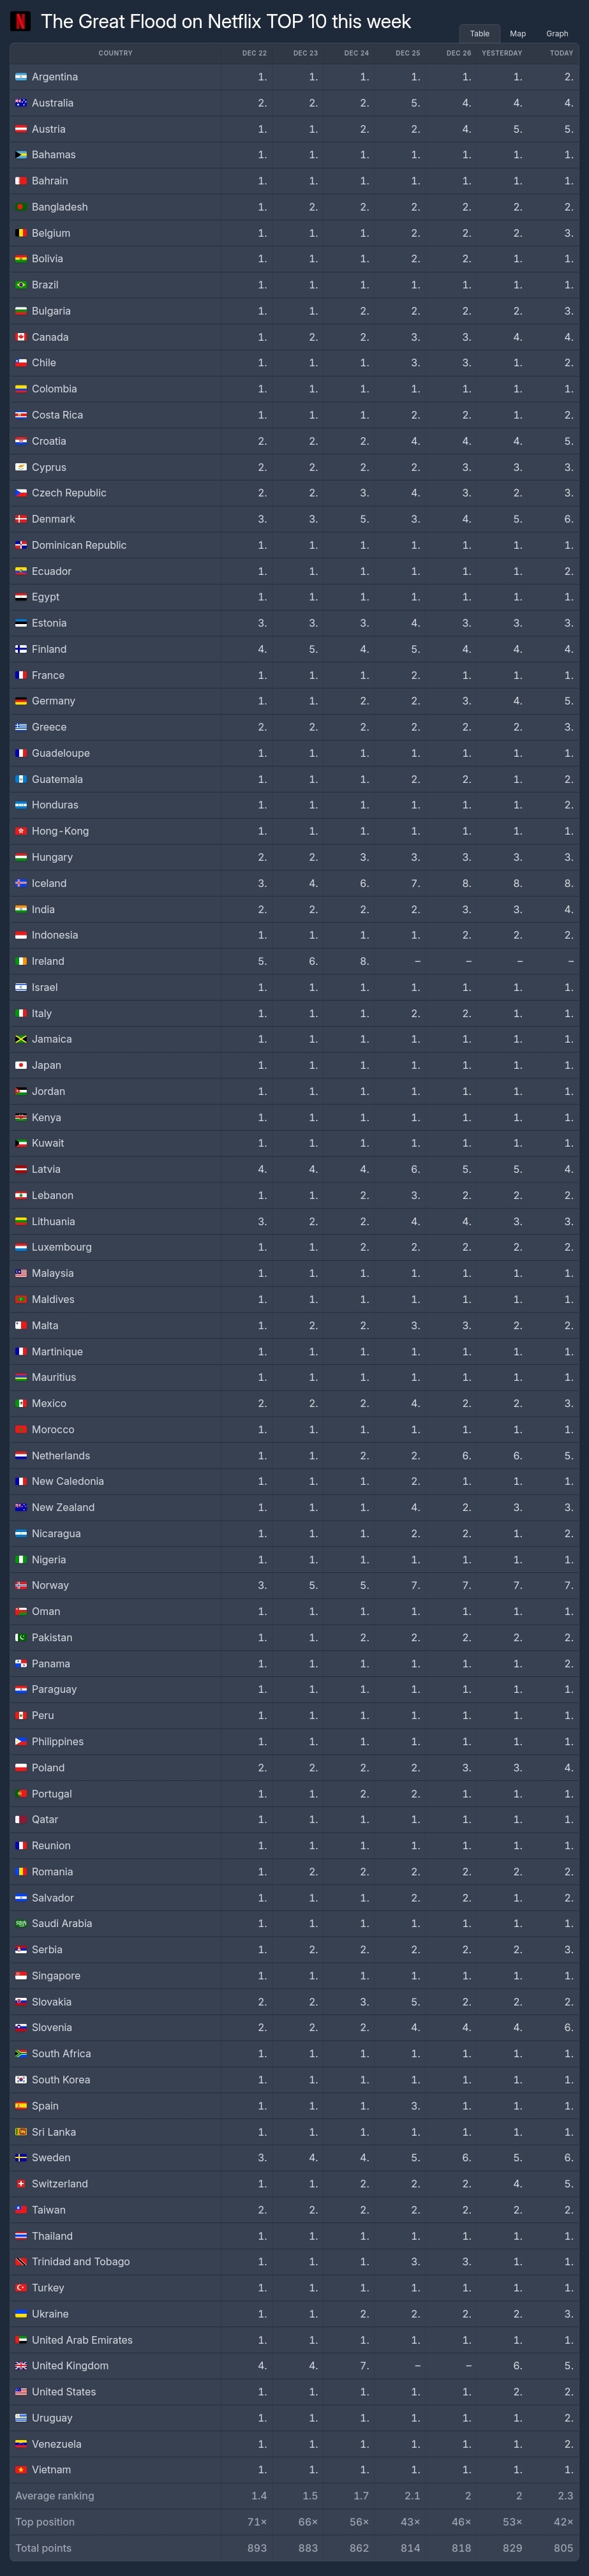
Task: Click the Japan flag icon
Action: click(x=21, y=1065)
